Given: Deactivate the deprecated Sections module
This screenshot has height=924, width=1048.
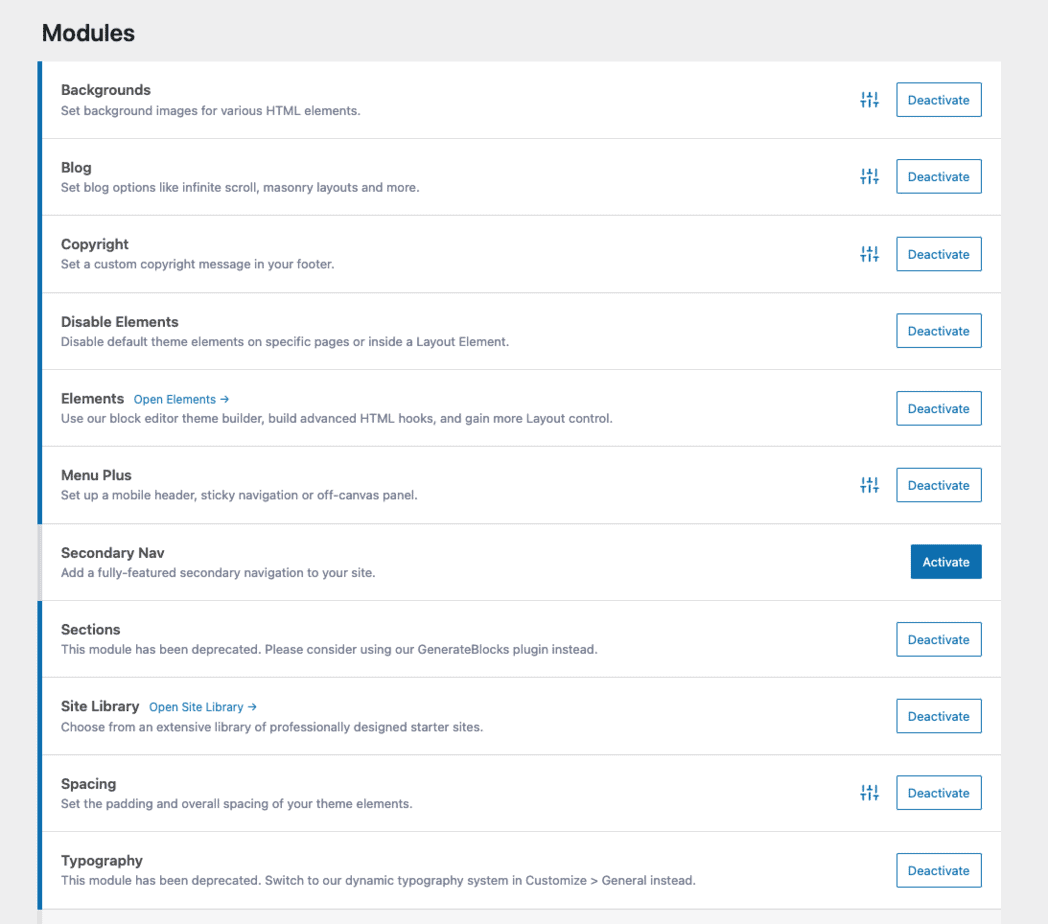Looking at the screenshot, I should 938,639.
